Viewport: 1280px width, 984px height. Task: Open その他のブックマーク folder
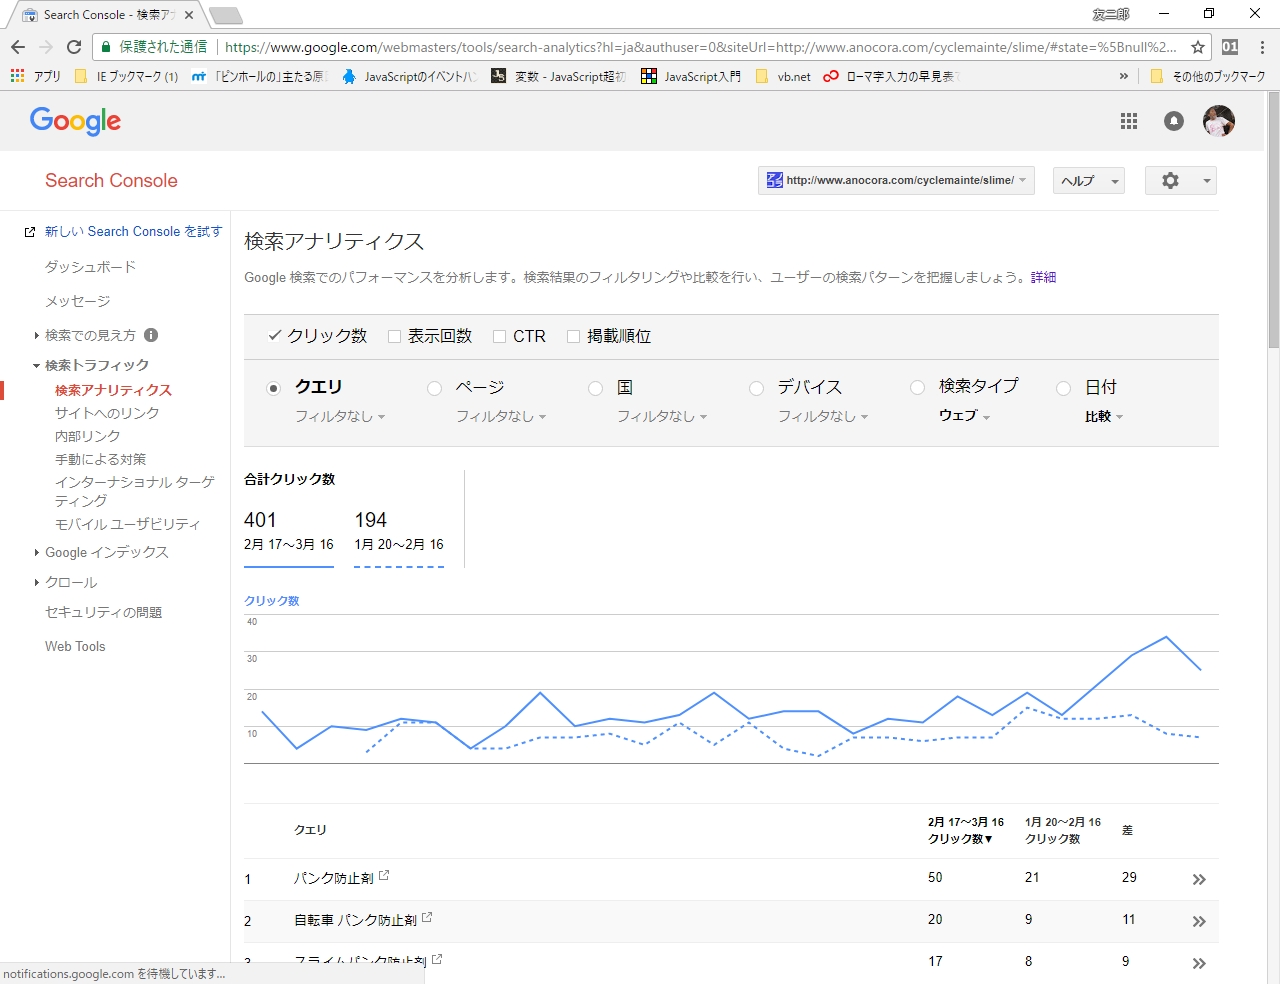[1208, 76]
